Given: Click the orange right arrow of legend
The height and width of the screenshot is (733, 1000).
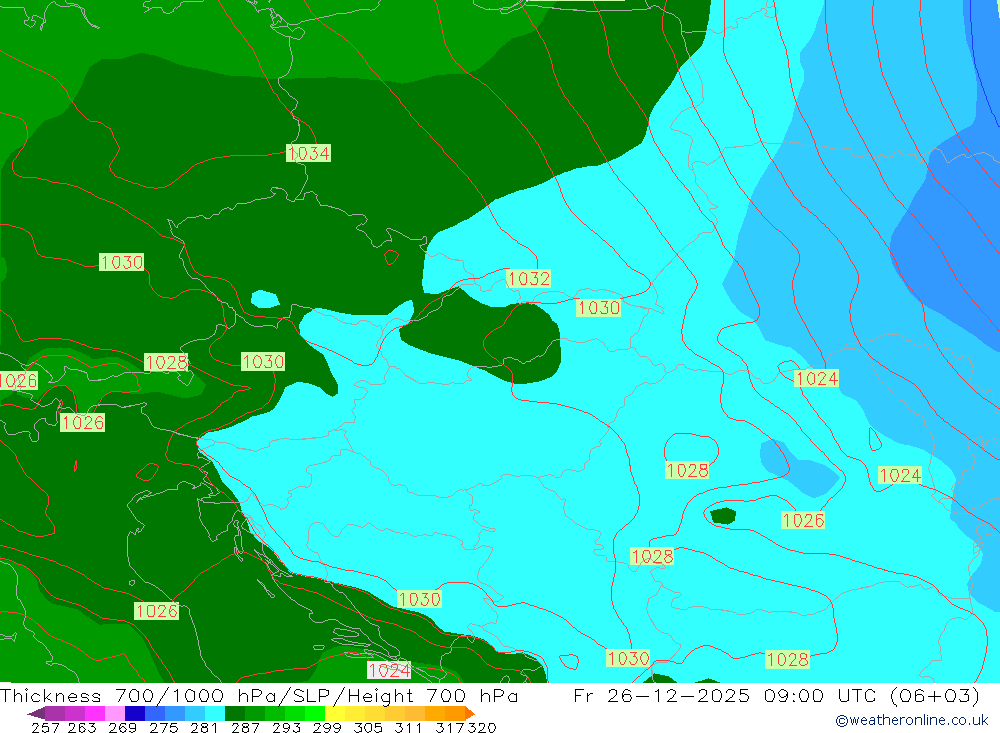Looking at the screenshot, I should click(x=469, y=713).
